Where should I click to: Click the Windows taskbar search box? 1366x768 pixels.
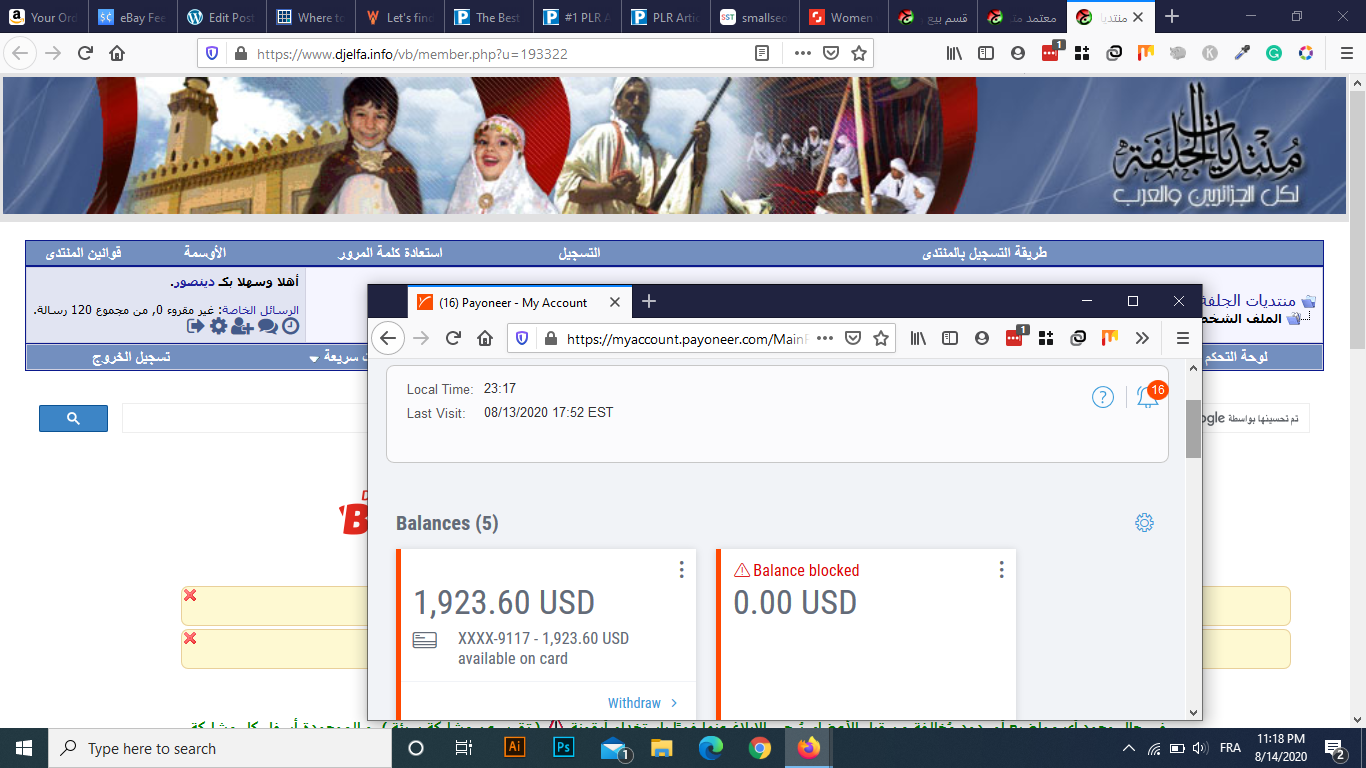coord(221,748)
